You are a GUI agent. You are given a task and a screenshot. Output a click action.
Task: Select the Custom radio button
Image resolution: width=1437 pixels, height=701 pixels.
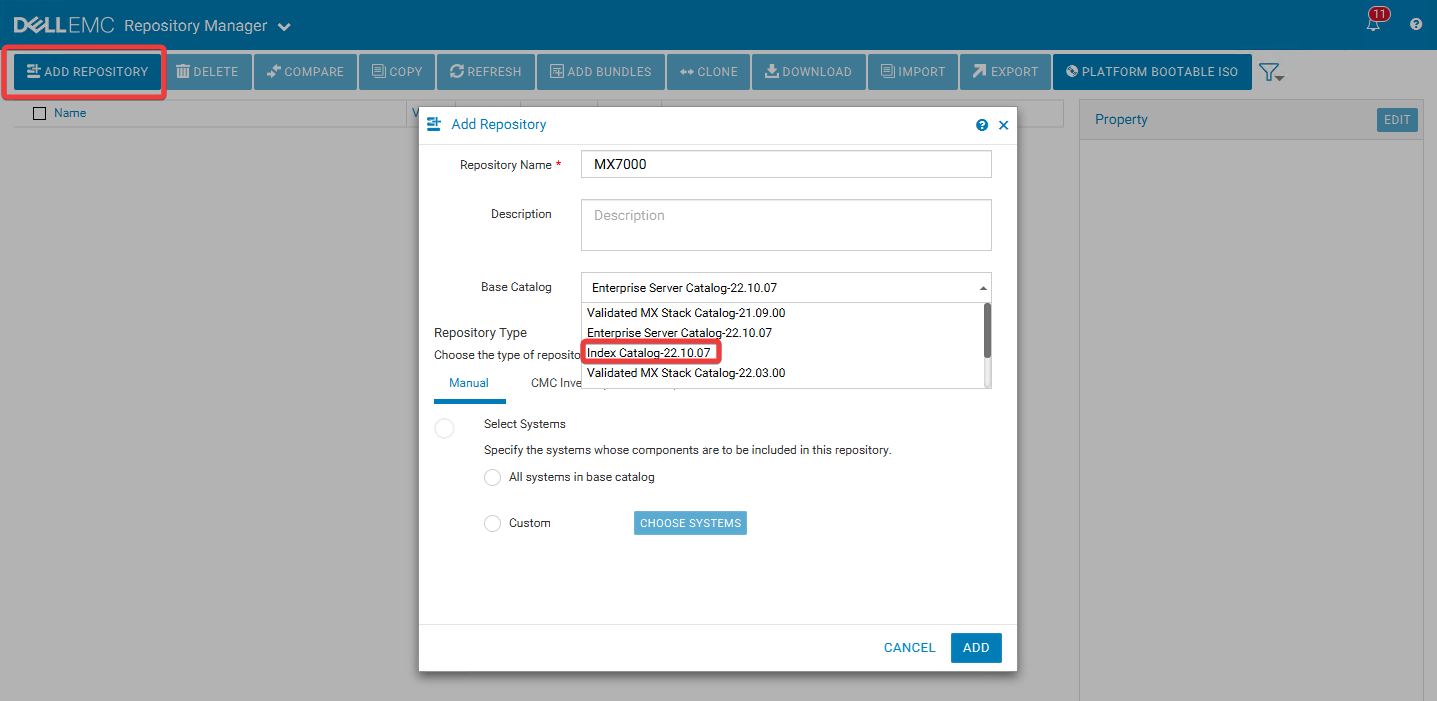tap(492, 522)
